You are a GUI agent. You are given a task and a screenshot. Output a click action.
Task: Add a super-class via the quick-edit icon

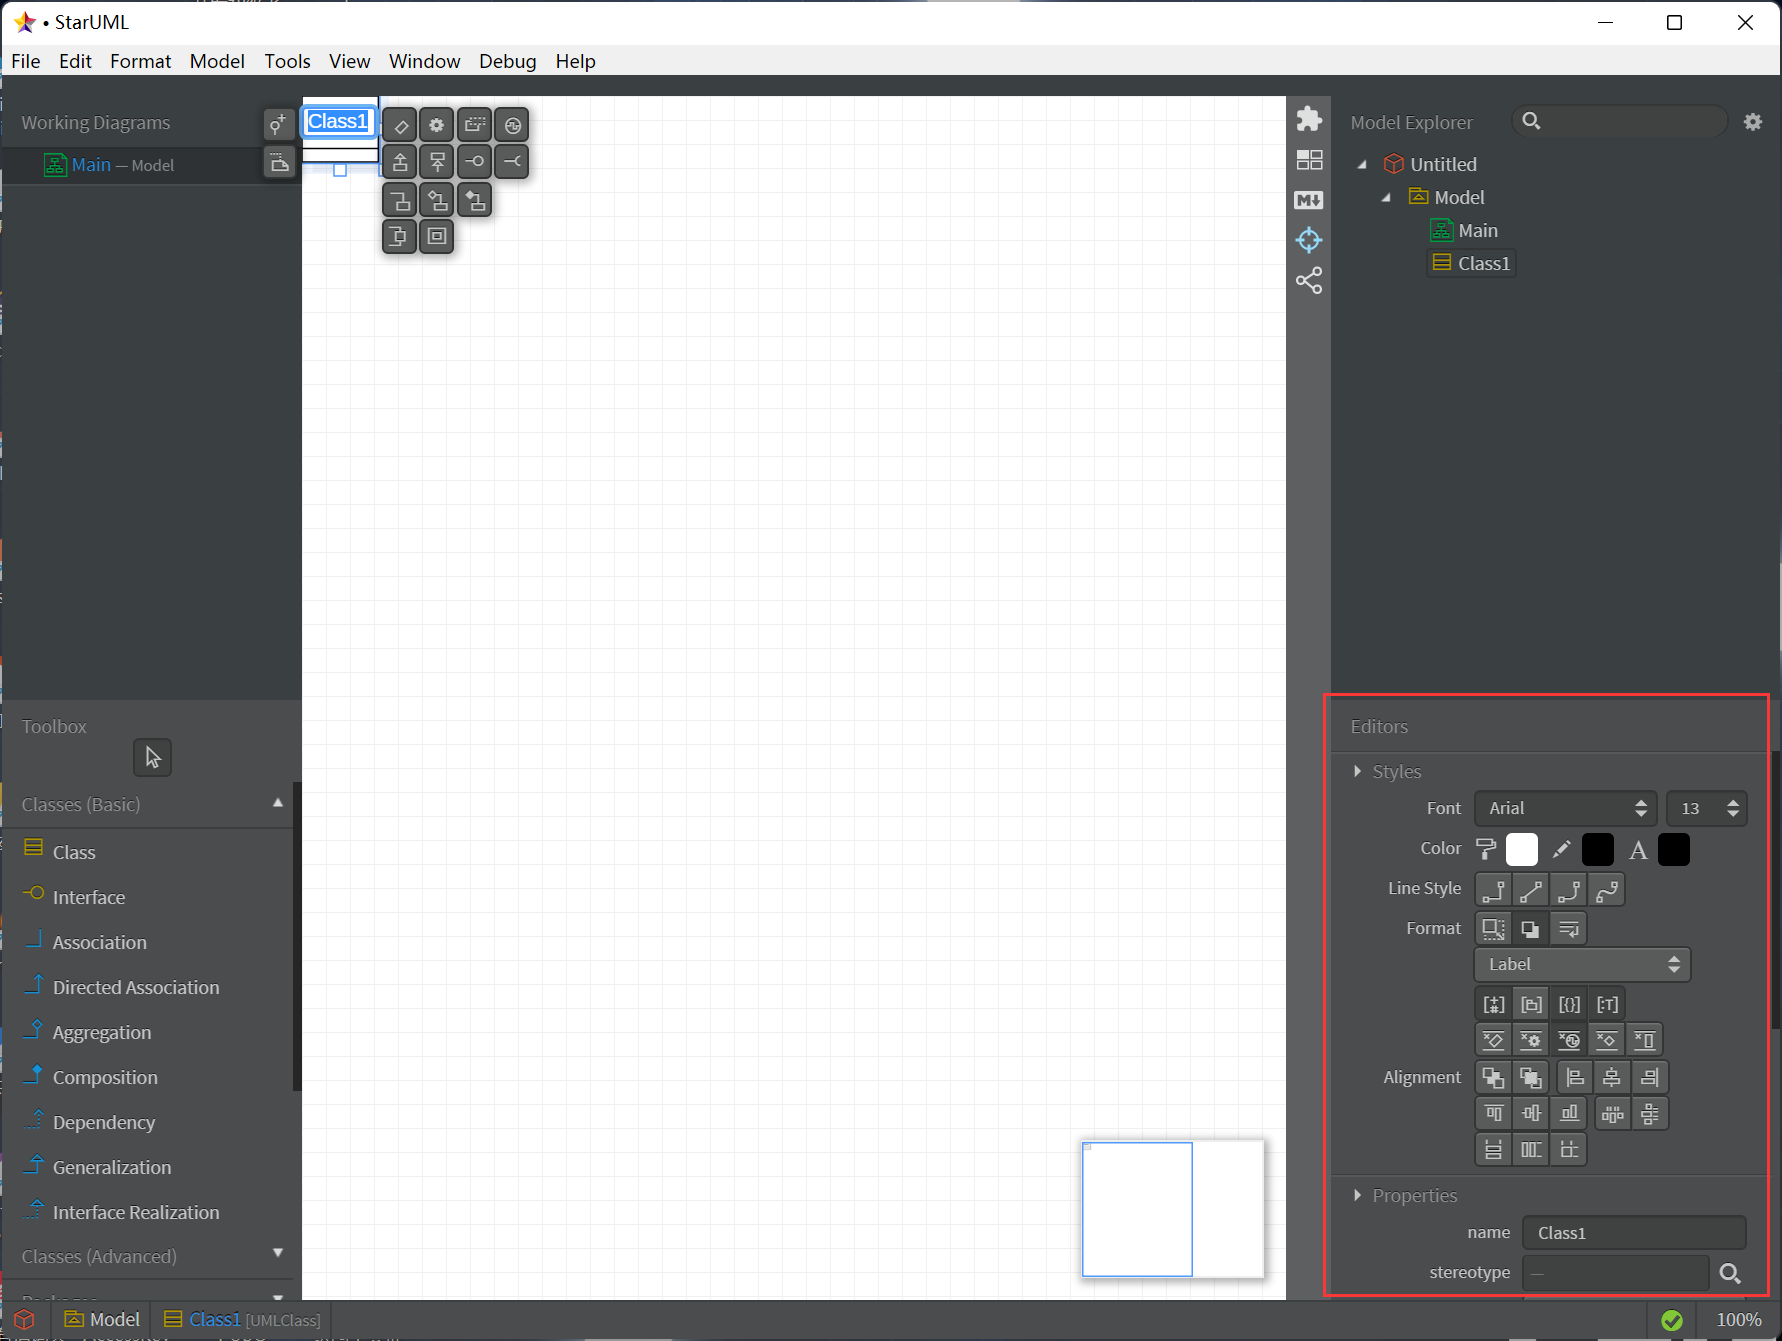[x=437, y=162]
